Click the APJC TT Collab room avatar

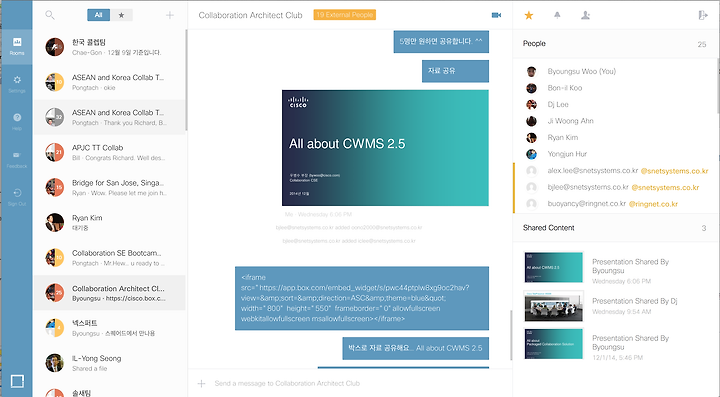point(55,152)
